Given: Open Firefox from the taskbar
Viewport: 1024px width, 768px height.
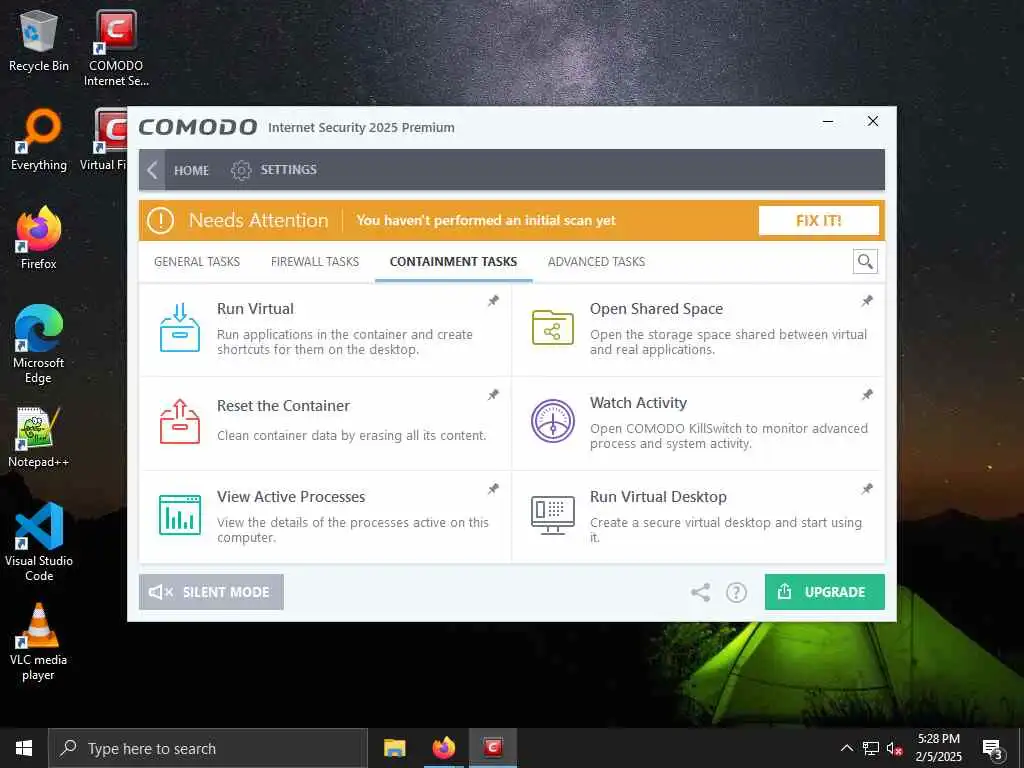Looking at the screenshot, I should (443, 748).
